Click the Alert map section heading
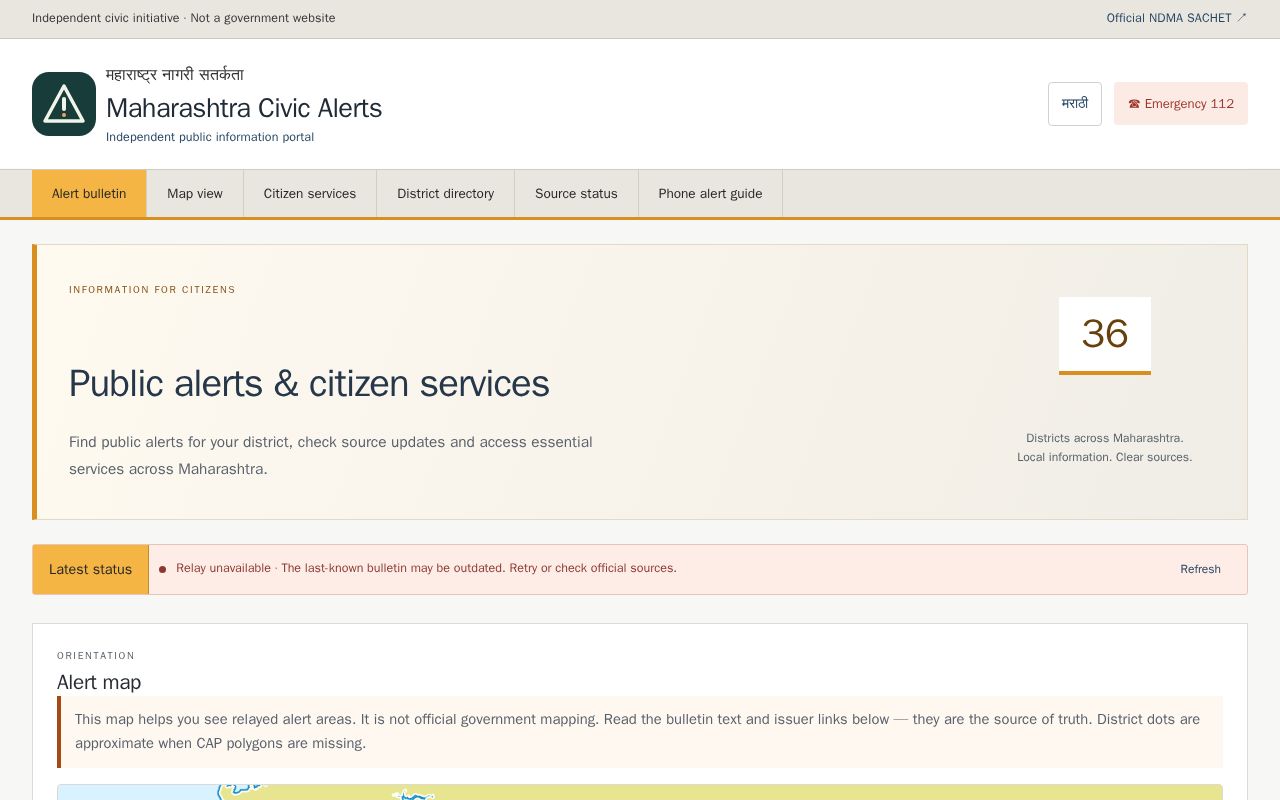 (99, 682)
